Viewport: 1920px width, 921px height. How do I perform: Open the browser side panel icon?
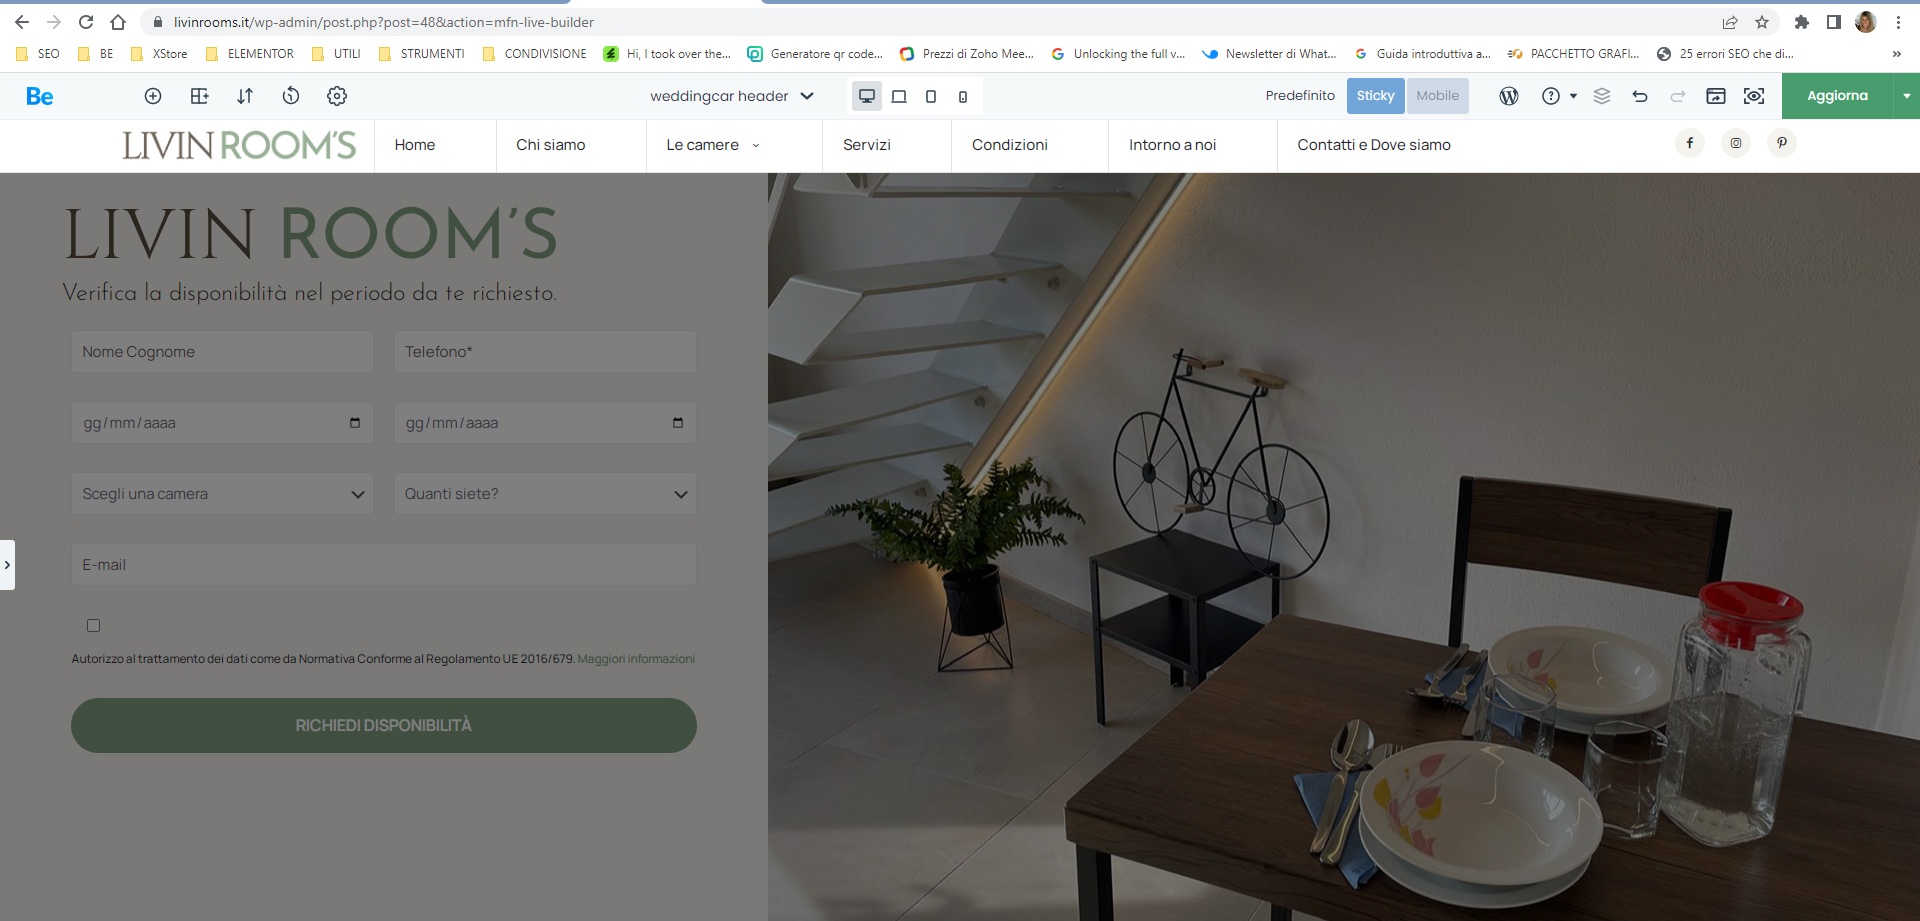(x=1834, y=22)
